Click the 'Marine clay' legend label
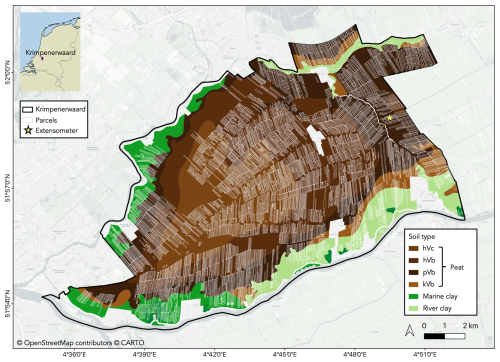This screenshot has width=500, height=362. tap(440, 296)
